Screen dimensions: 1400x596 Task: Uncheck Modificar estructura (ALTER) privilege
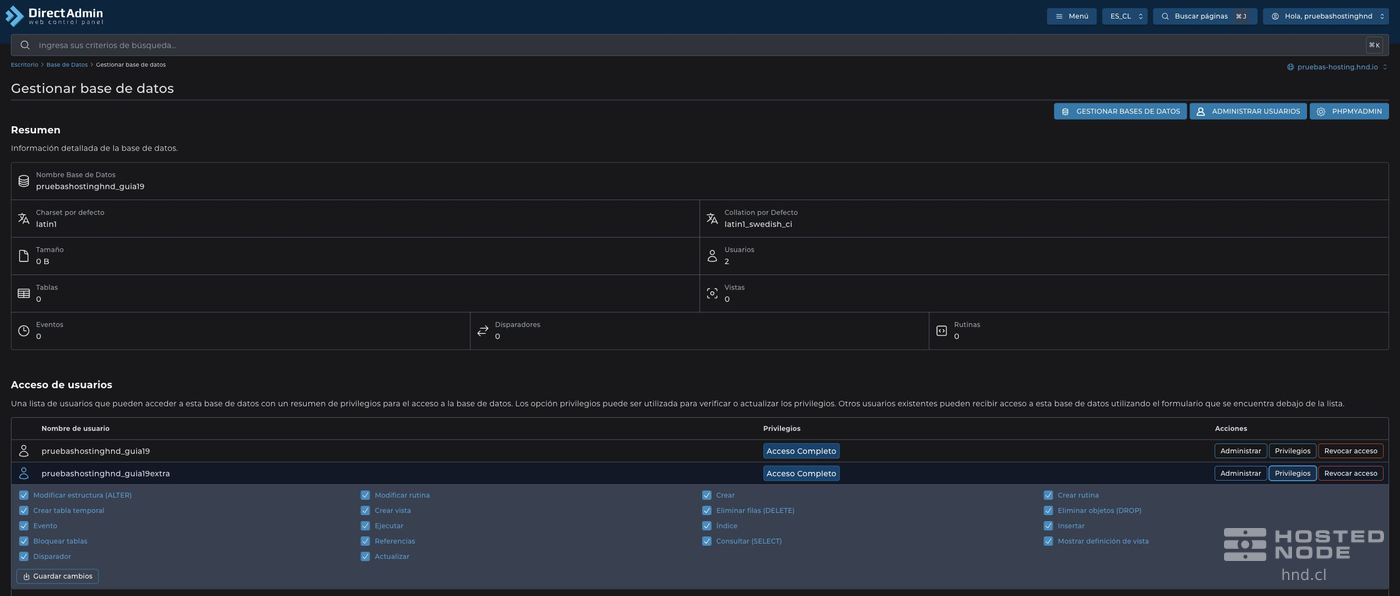click(x=24, y=495)
